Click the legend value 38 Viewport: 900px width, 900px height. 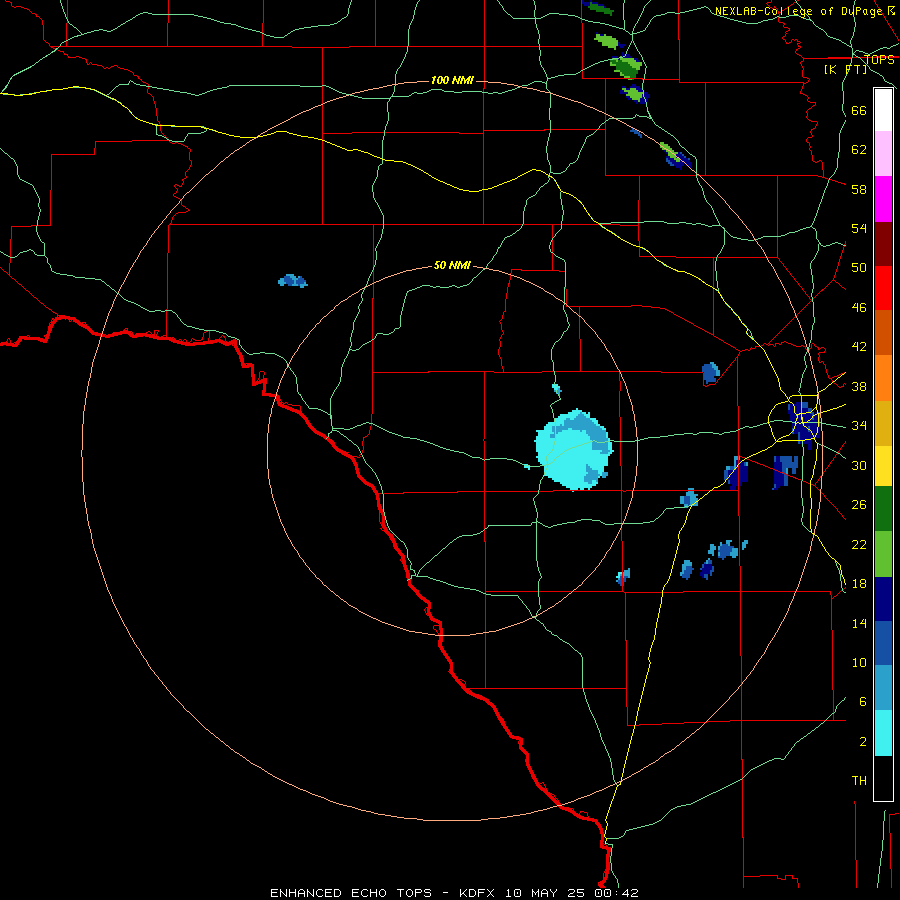pos(859,387)
